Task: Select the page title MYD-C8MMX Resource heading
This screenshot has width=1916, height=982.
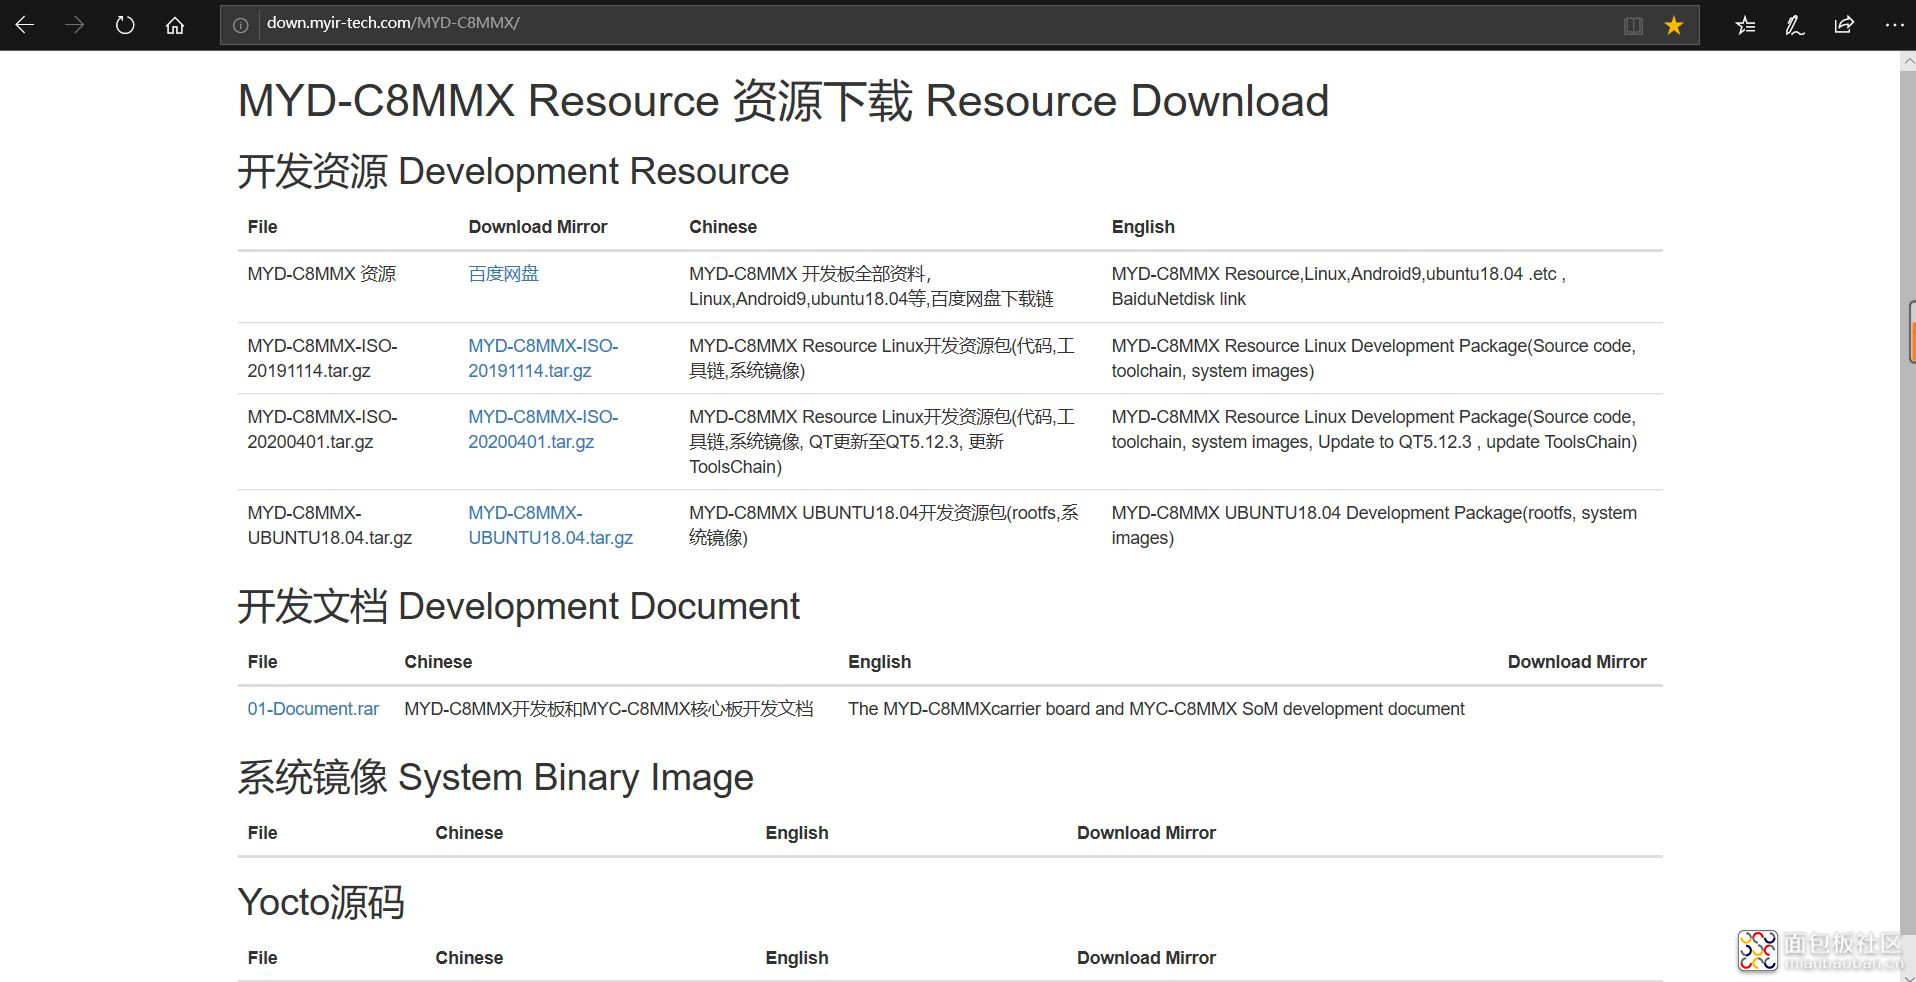Action: tap(783, 101)
